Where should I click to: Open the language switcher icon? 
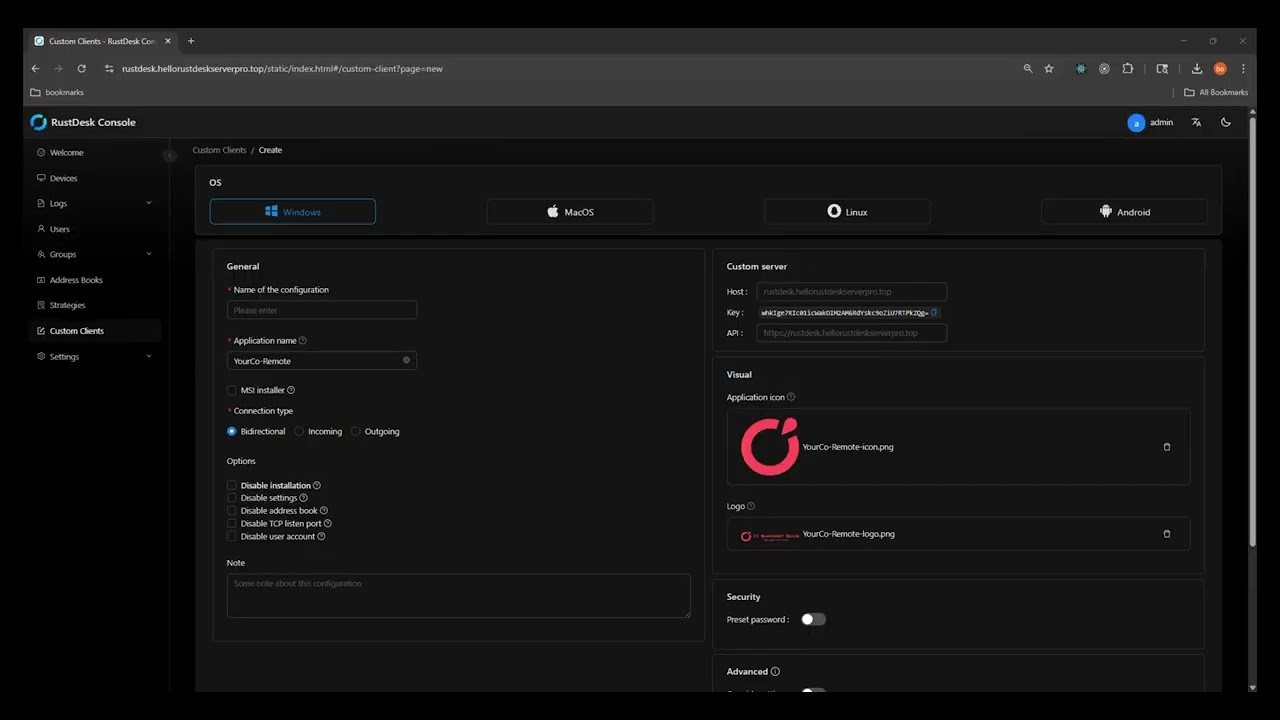point(1196,122)
